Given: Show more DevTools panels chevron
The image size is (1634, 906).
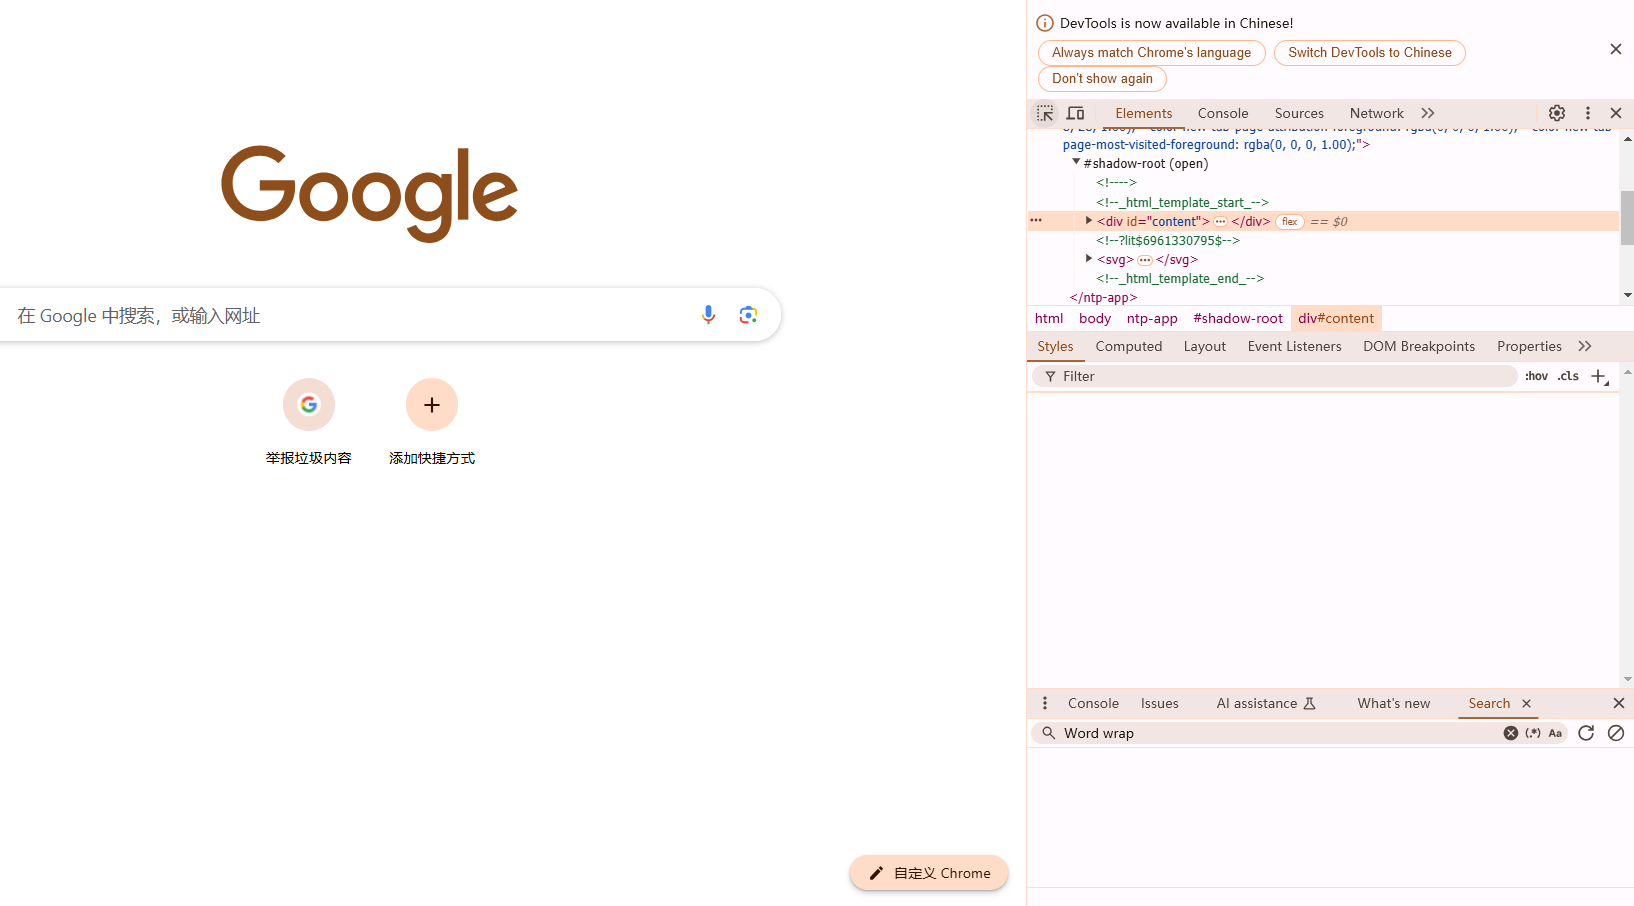Looking at the screenshot, I should (1428, 113).
